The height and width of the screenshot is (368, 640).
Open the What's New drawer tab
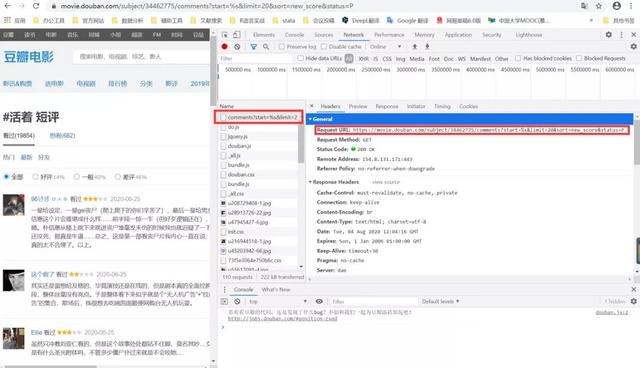[276, 290]
